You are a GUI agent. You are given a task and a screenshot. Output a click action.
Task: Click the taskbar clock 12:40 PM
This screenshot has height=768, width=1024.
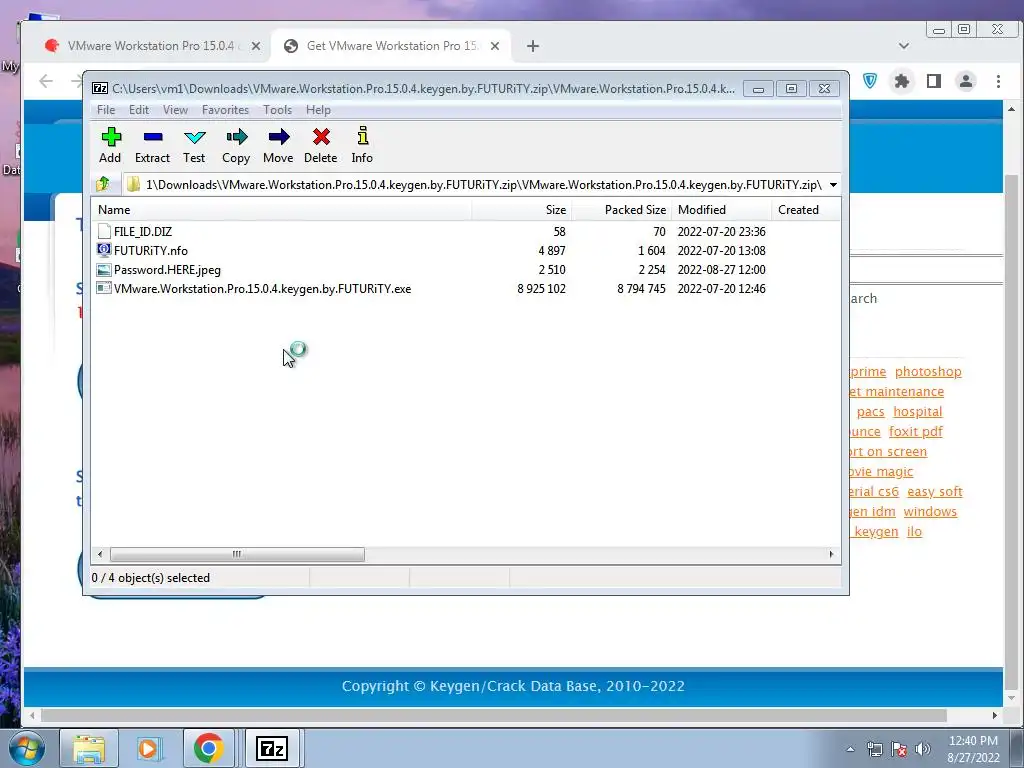[x=973, y=741]
